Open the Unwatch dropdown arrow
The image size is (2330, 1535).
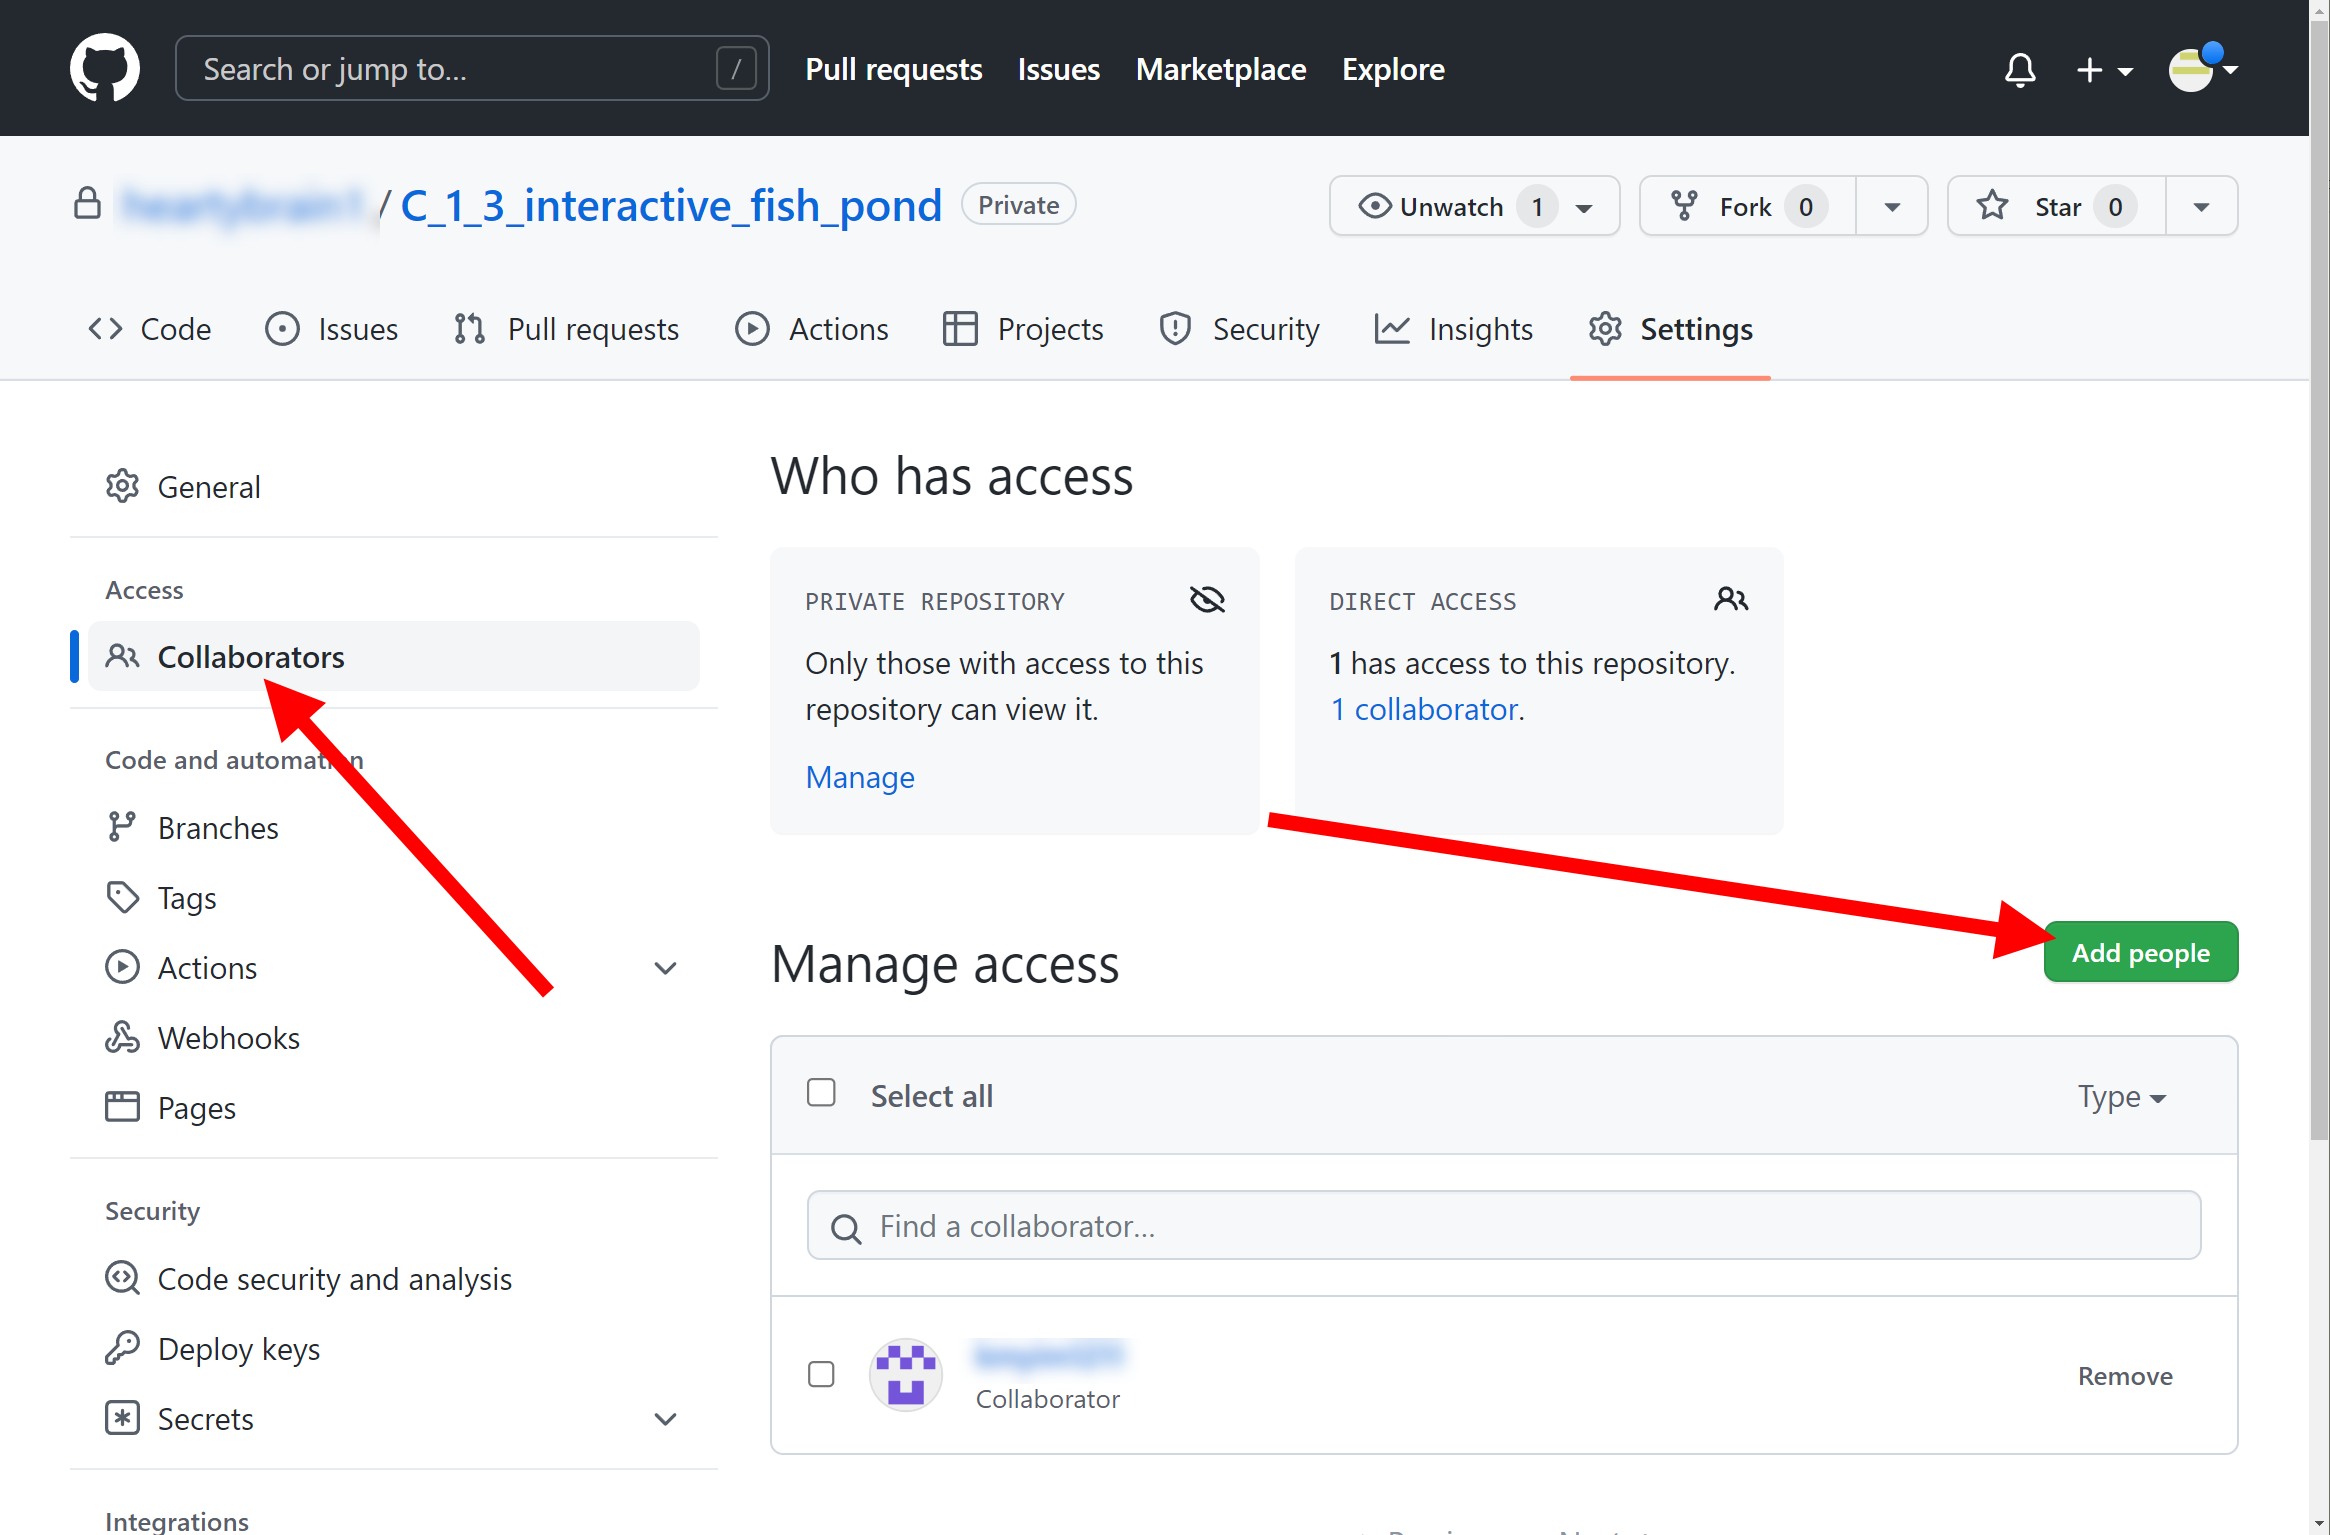point(1584,208)
